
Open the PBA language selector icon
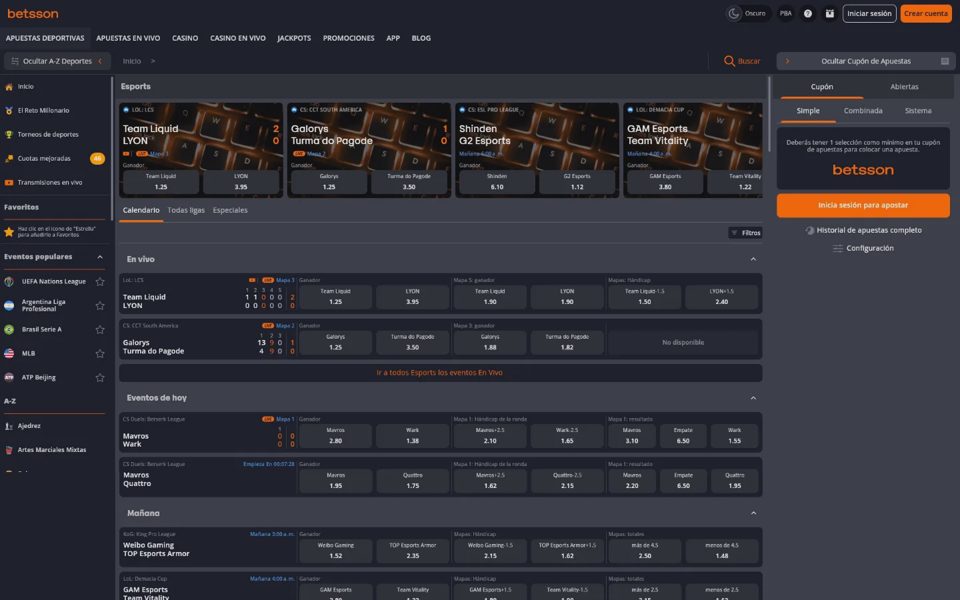[x=786, y=13]
